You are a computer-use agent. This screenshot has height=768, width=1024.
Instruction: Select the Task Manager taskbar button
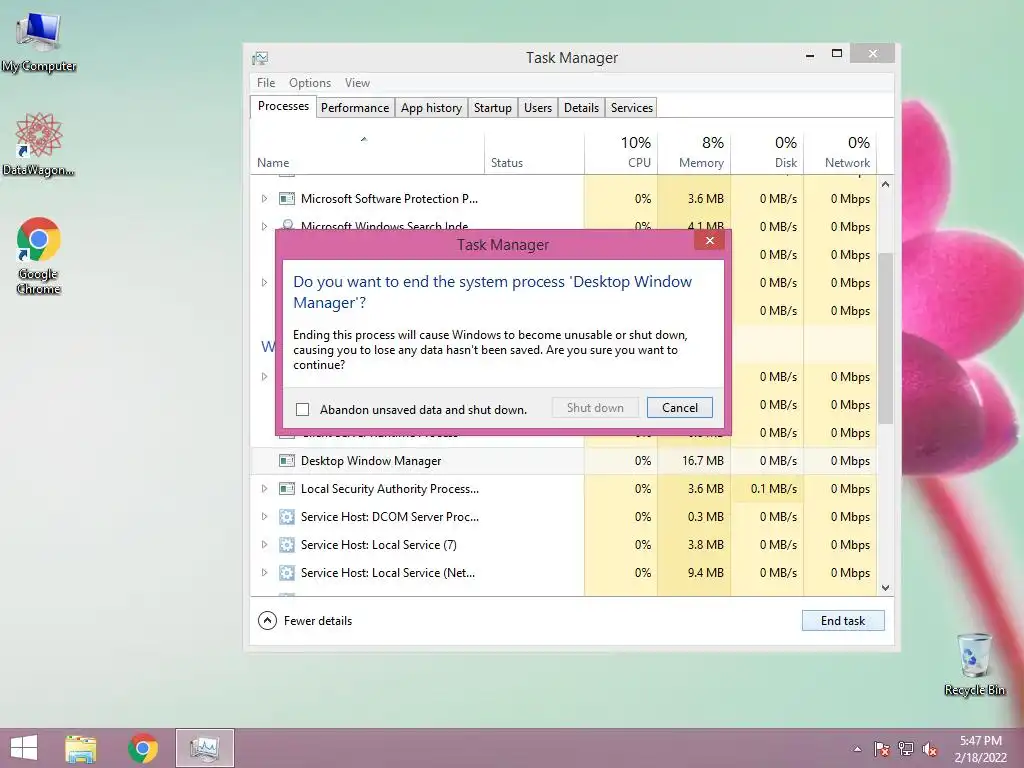pos(204,748)
